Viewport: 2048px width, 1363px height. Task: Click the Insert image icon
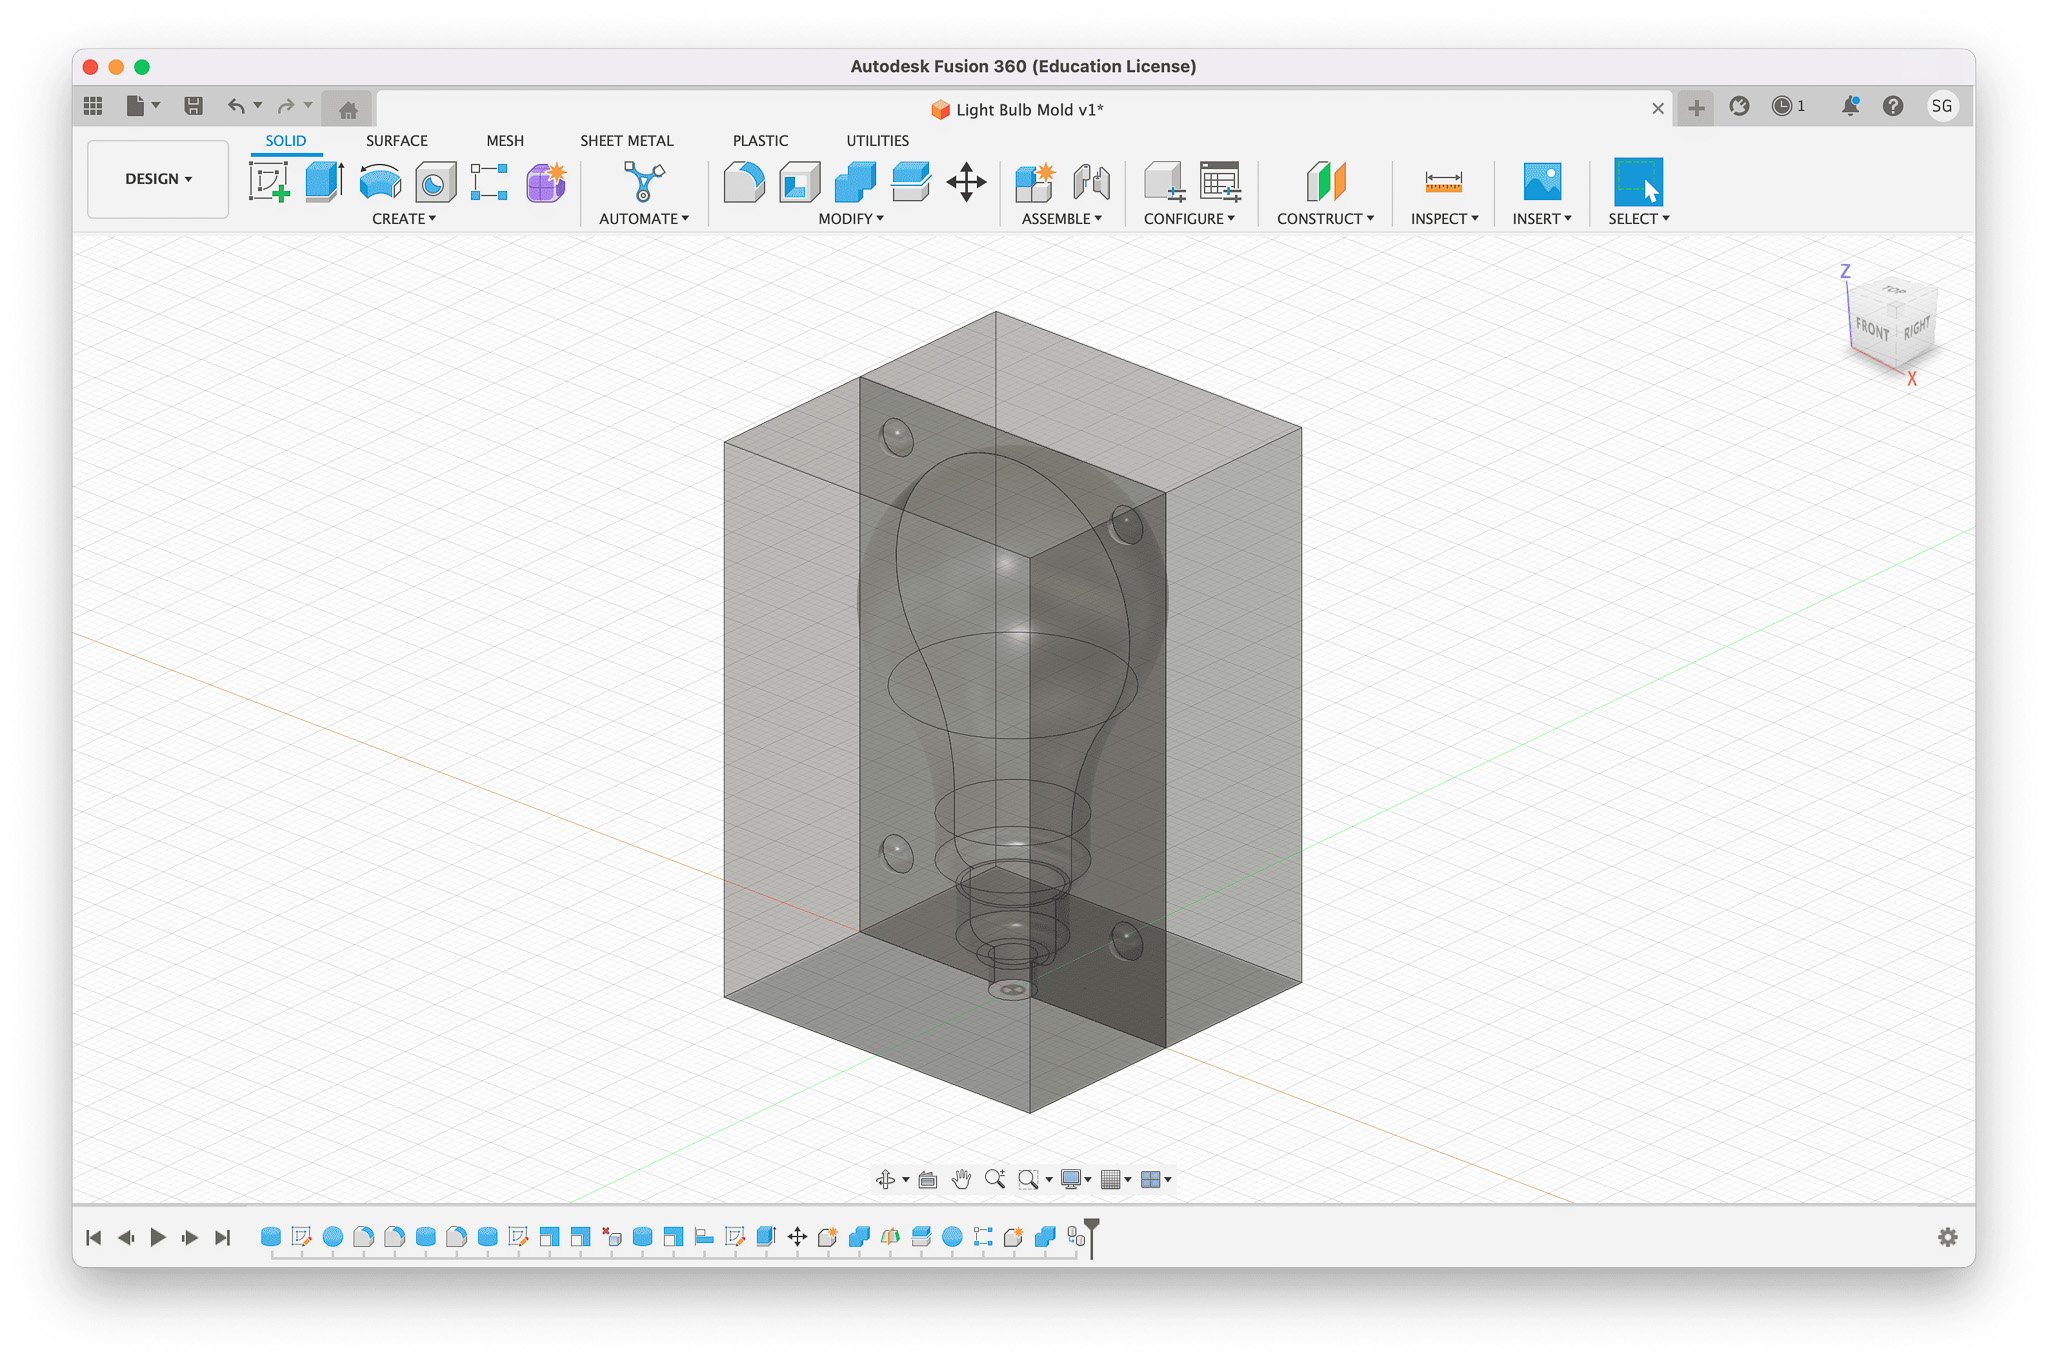tap(1542, 182)
